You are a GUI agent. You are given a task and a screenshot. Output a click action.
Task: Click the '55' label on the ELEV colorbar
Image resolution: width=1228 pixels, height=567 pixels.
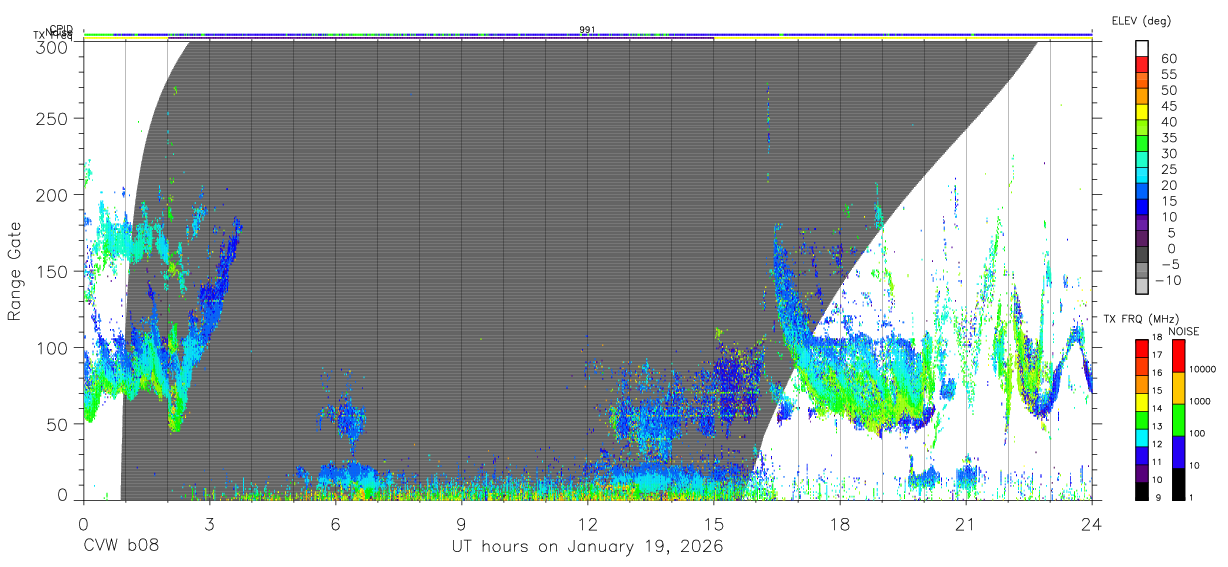1168,75
